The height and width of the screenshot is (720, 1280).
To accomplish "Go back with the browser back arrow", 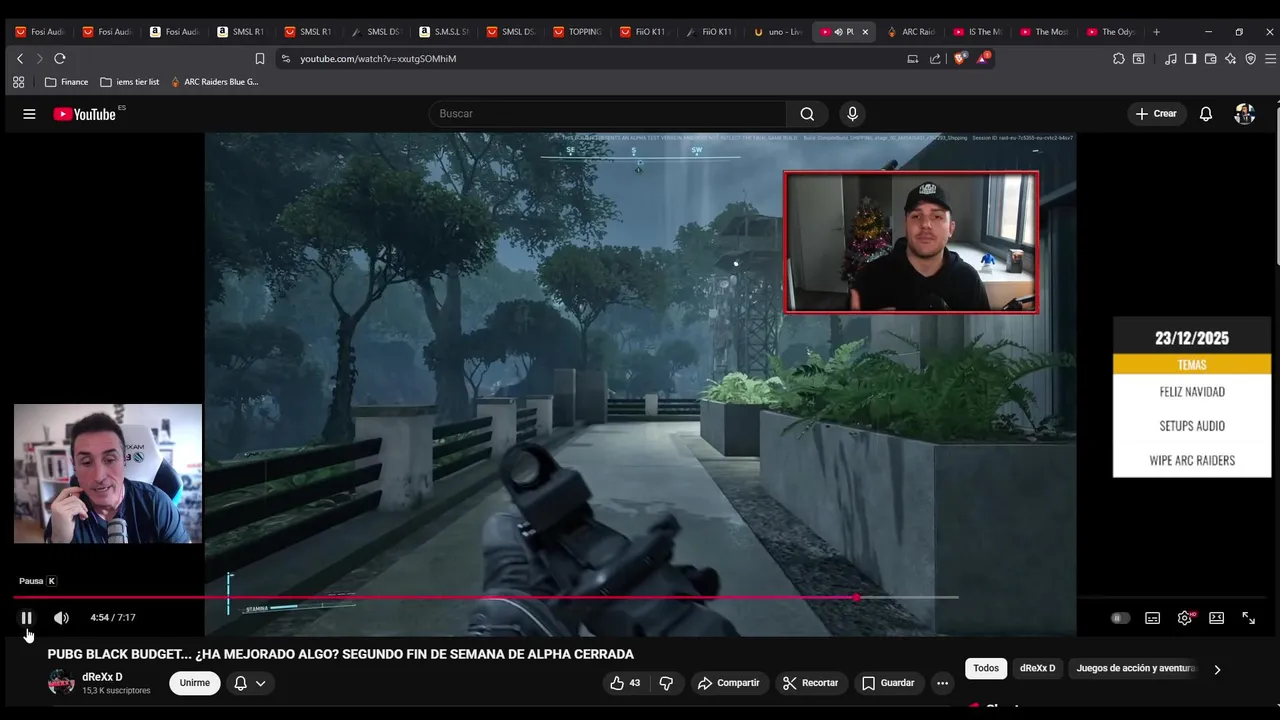I will click(x=19, y=59).
